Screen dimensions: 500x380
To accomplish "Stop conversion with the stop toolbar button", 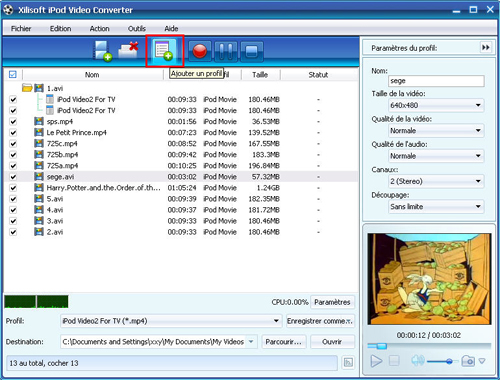I will point(252,52).
